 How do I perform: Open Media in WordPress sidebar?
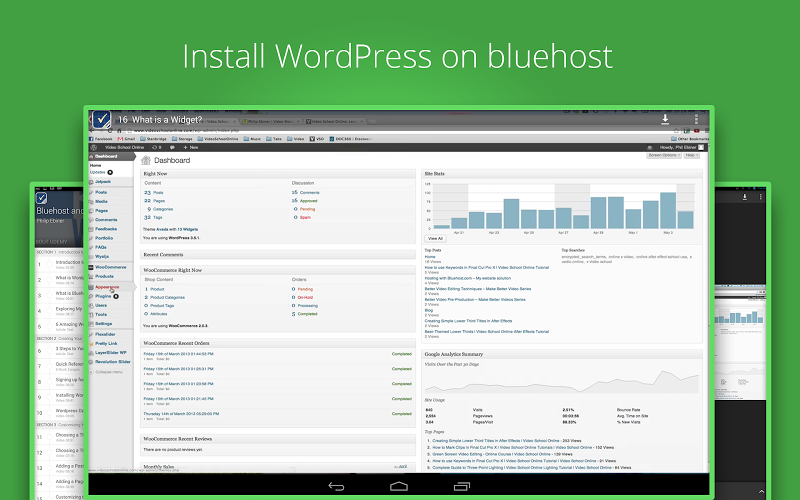pos(101,202)
